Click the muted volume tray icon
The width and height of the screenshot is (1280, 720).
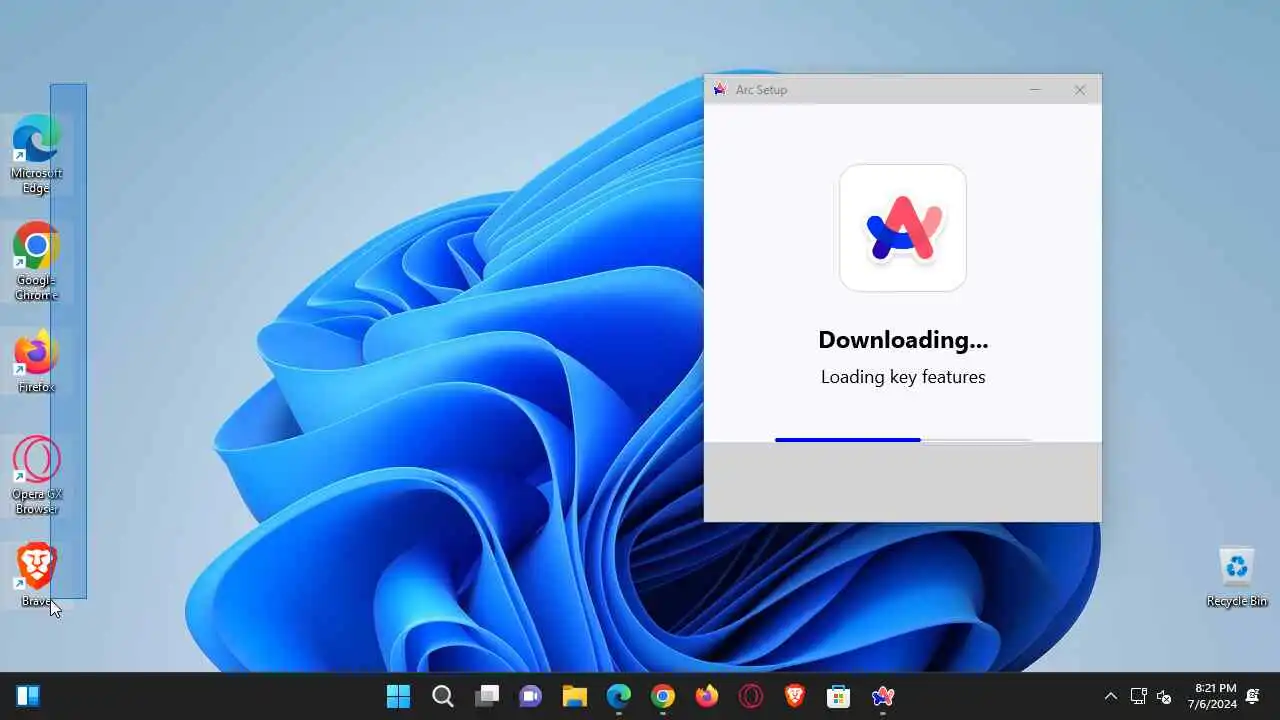(1164, 697)
